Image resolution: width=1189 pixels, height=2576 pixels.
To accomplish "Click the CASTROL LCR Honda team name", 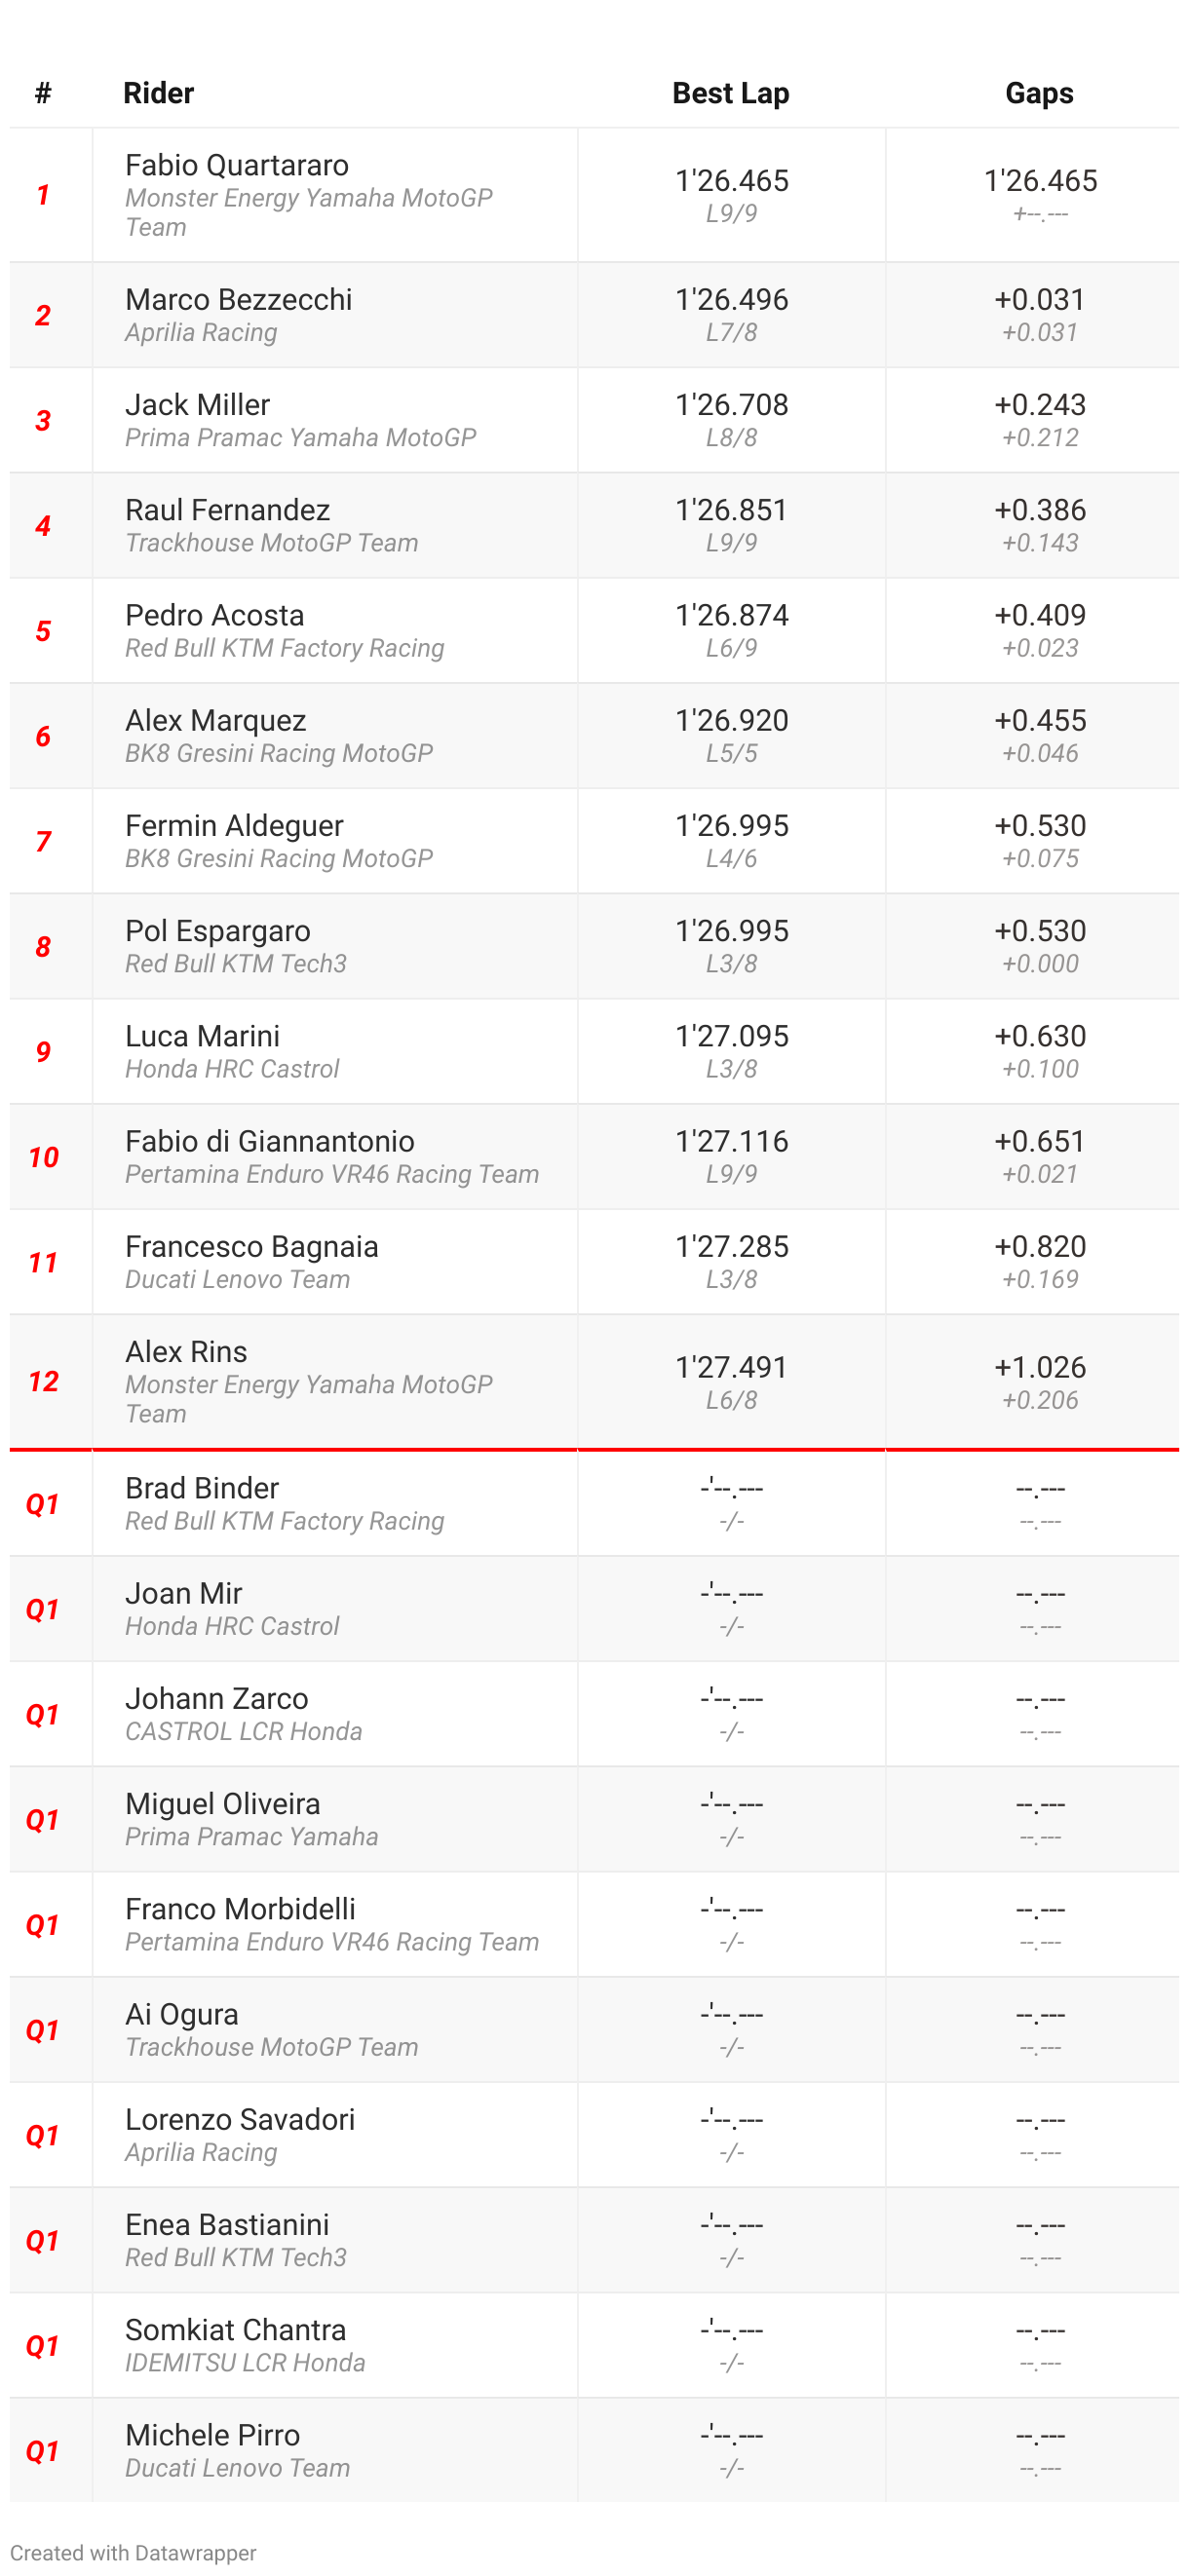I will [x=243, y=1731].
